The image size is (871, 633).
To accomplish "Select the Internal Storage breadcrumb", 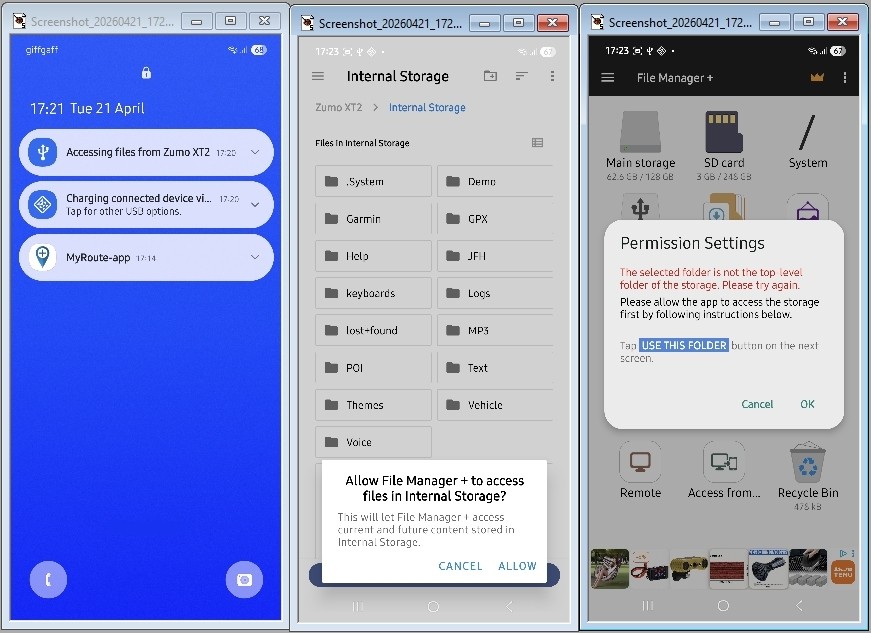I will point(427,107).
